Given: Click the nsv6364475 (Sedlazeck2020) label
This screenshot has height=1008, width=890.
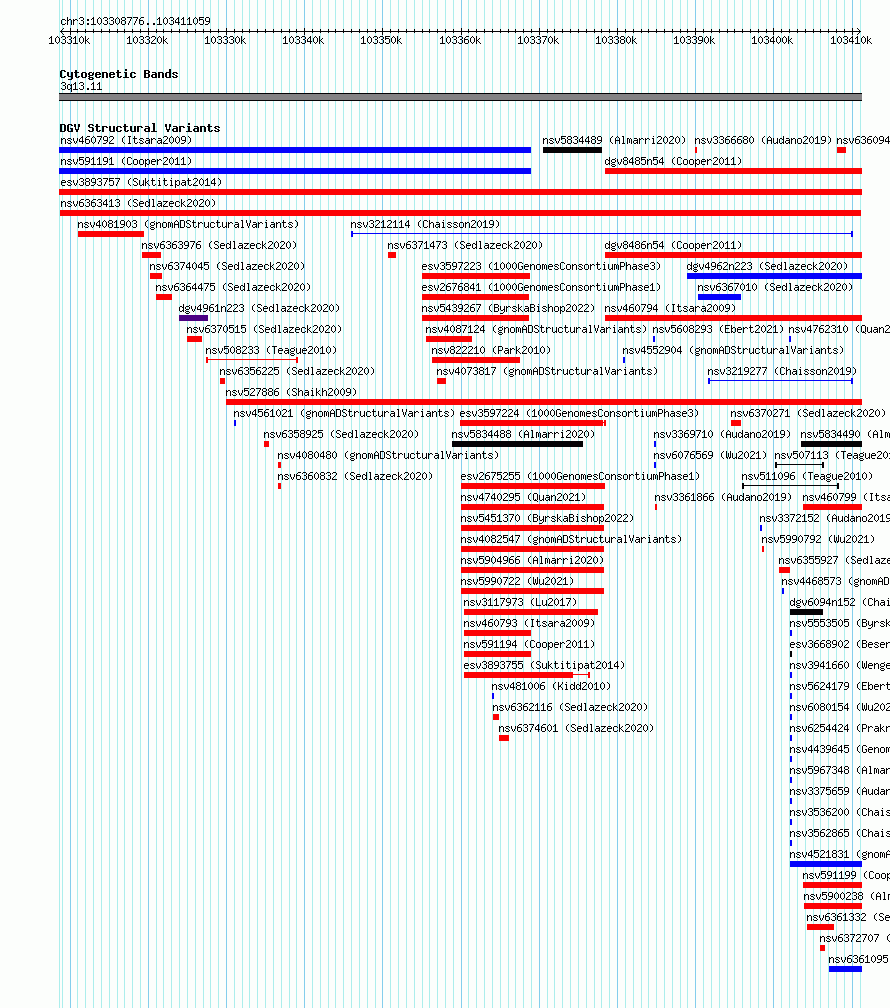Looking at the screenshot, I should (x=233, y=287).
